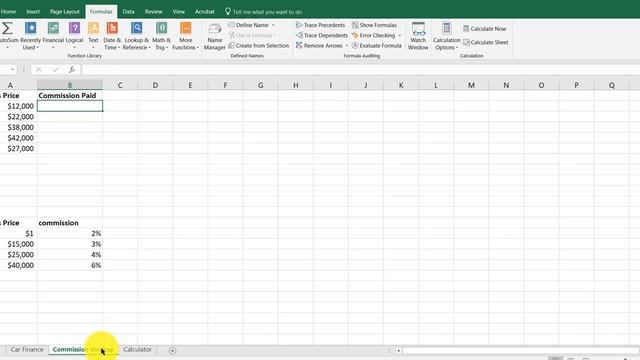Click Error Checking

coord(373,36)
